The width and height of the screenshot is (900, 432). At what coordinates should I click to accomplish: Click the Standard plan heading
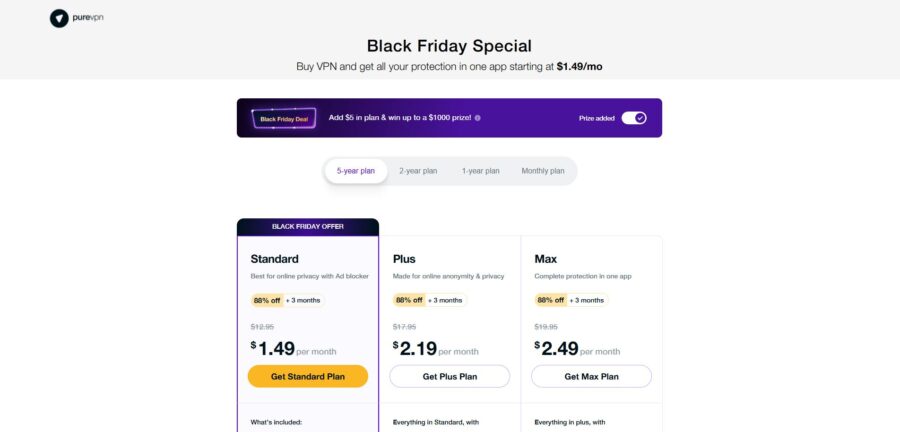[274, 259]
